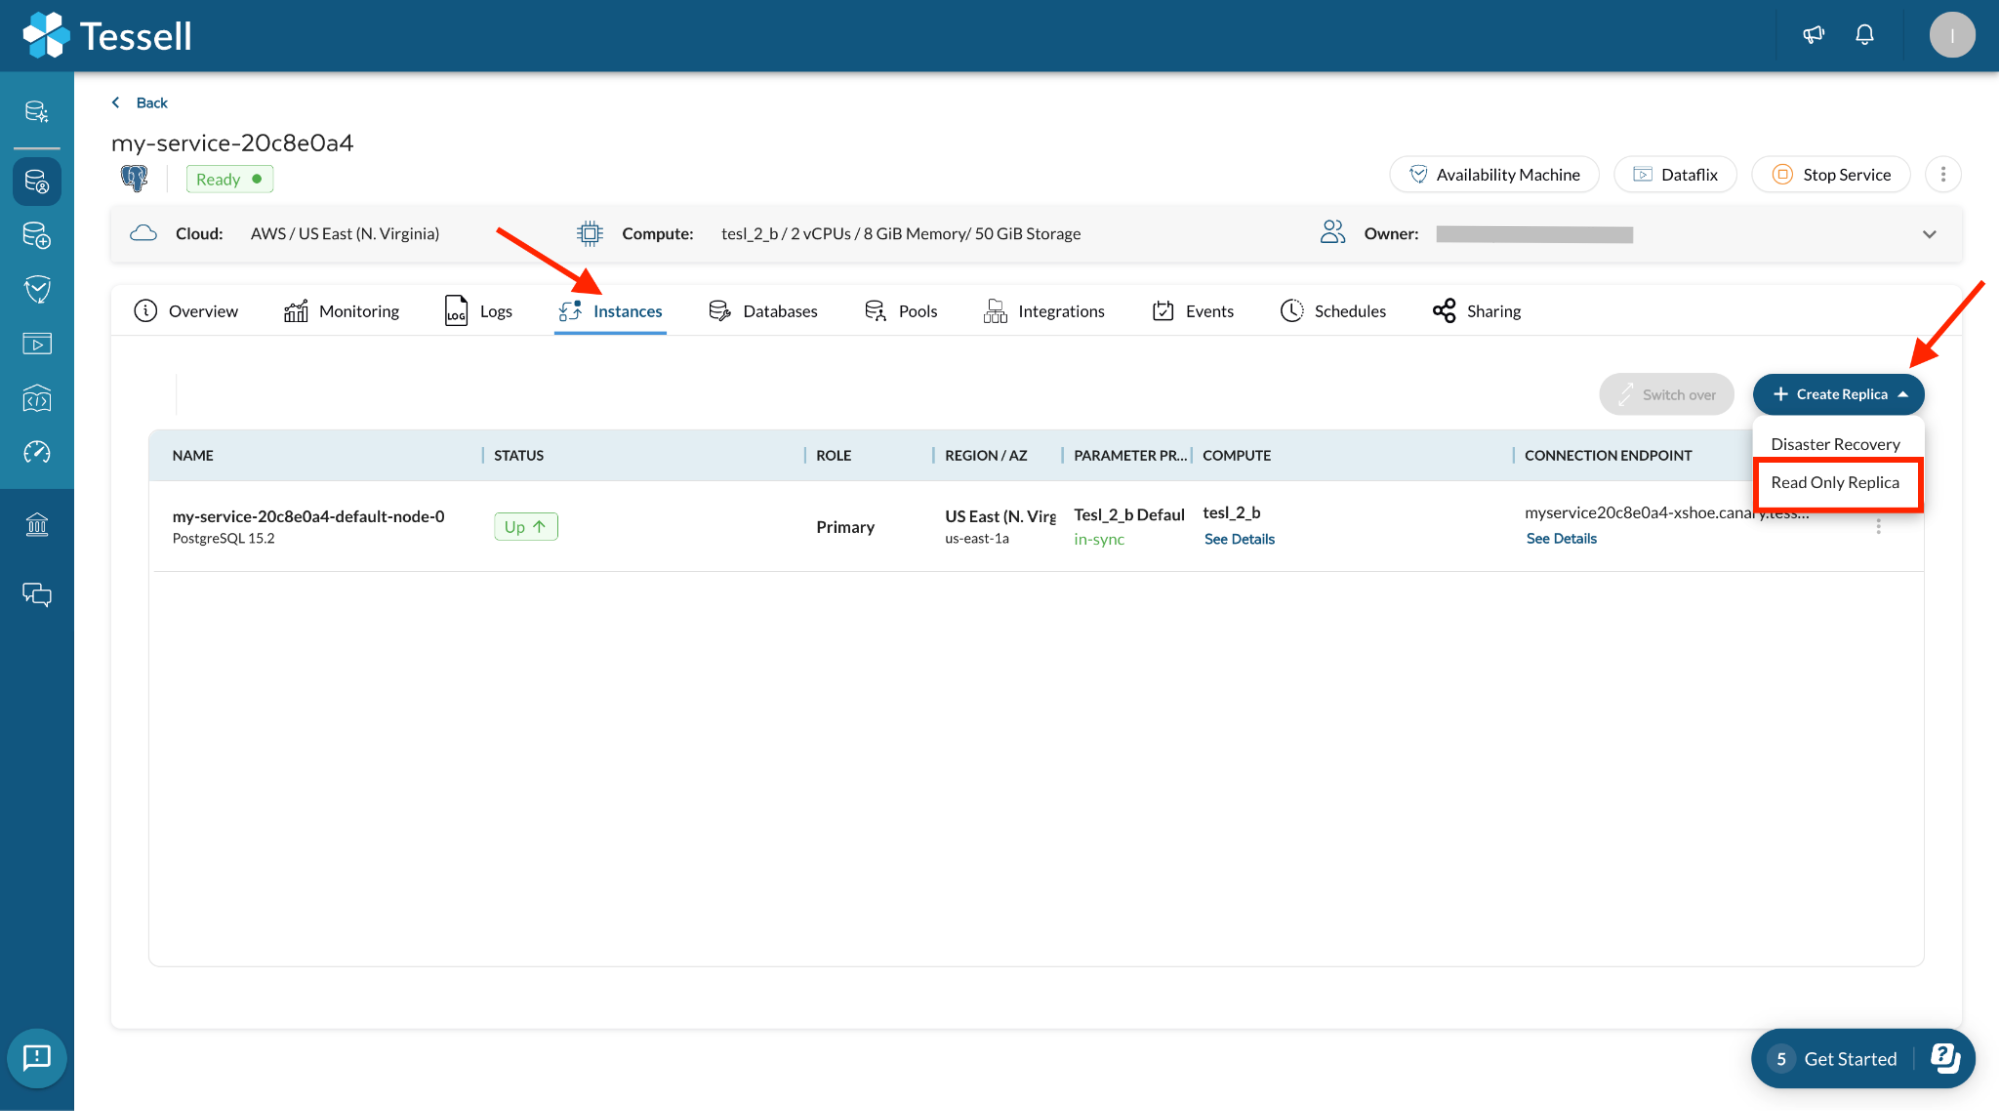This screenshot has width=1999, height=1111.
Task: Click the Tessell logo
Action: (106, 36)
